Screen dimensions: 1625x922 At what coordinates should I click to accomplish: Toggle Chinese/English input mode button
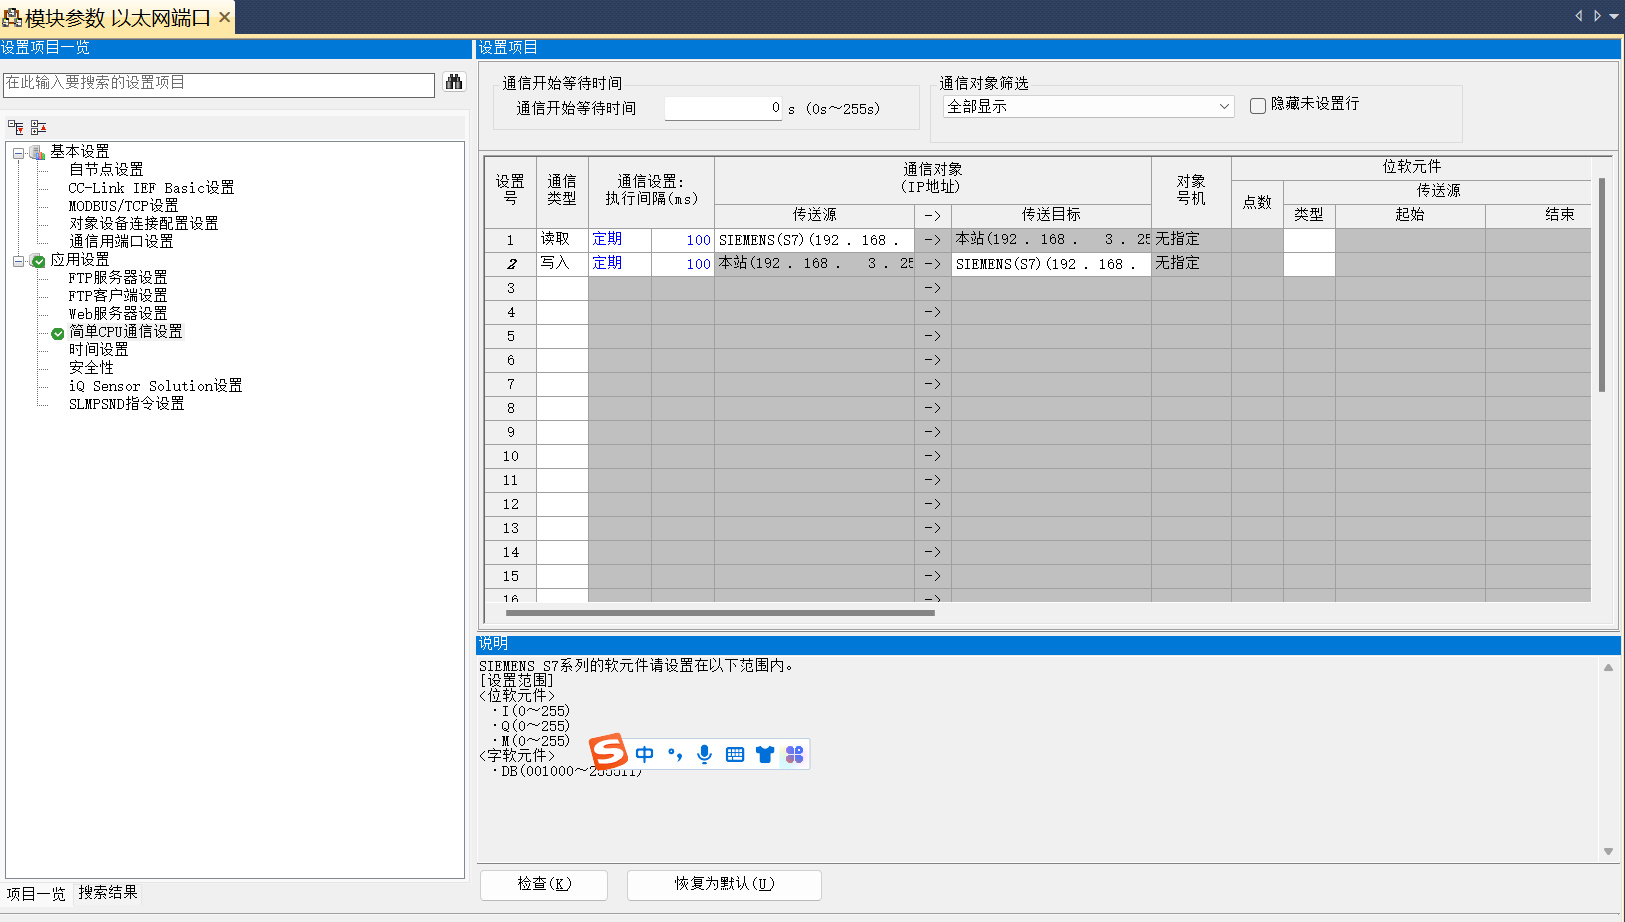click(645, 755)
